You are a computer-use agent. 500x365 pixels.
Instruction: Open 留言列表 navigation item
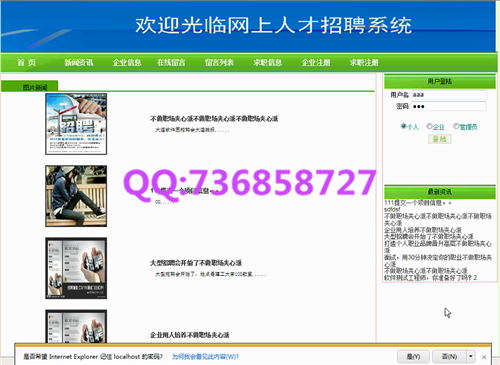[x=219, y=63]
